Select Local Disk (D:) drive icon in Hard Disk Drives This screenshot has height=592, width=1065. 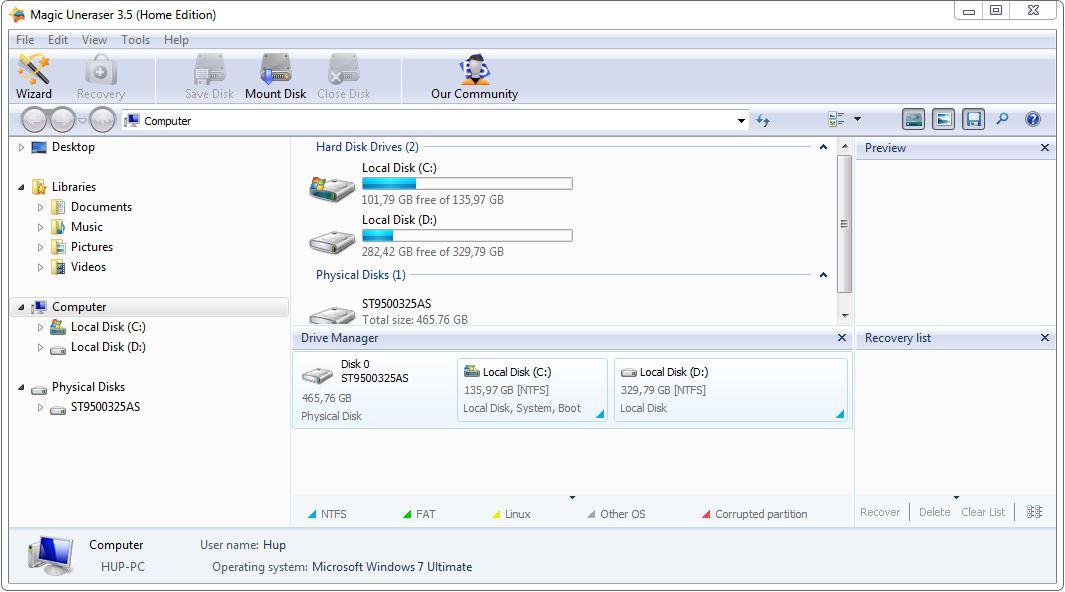[x=332, y=242]
